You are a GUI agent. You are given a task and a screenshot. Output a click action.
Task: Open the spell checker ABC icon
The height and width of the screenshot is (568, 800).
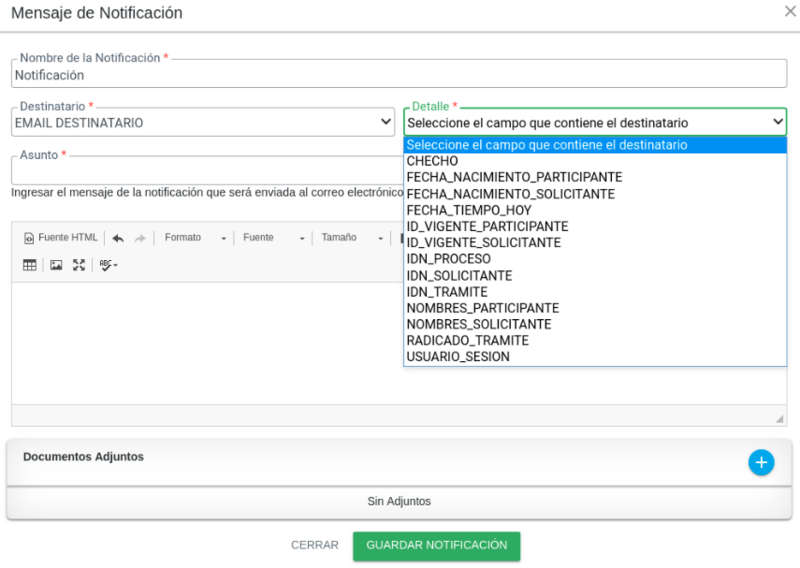click(108, 265)
